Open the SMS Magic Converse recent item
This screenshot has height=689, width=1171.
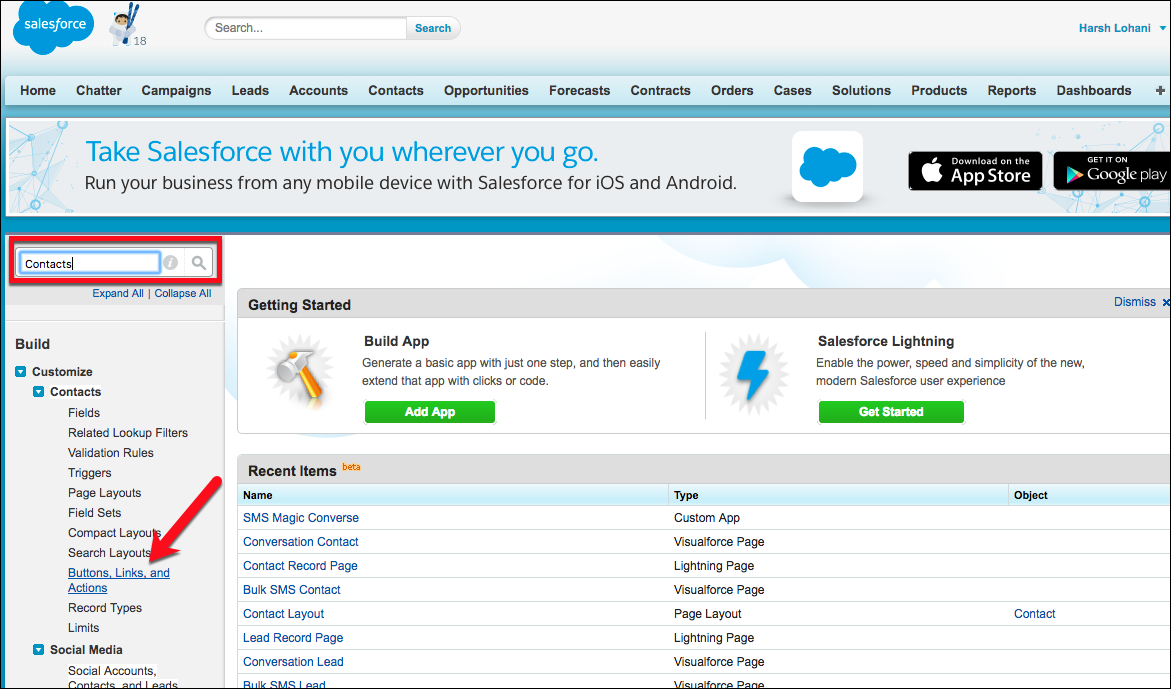(301, 518)
